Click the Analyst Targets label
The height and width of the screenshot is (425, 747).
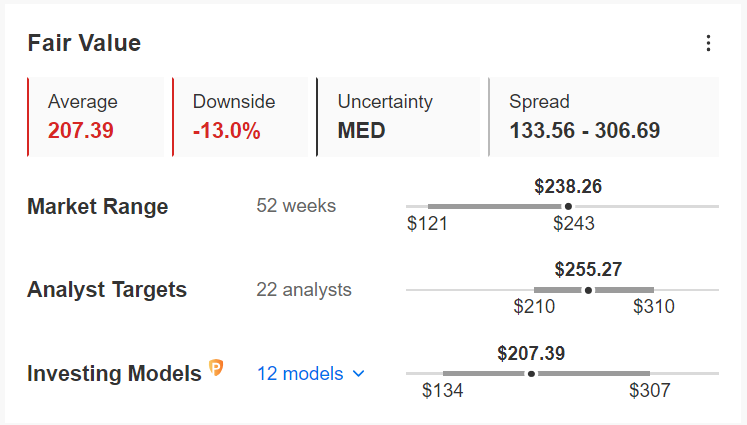107,289
